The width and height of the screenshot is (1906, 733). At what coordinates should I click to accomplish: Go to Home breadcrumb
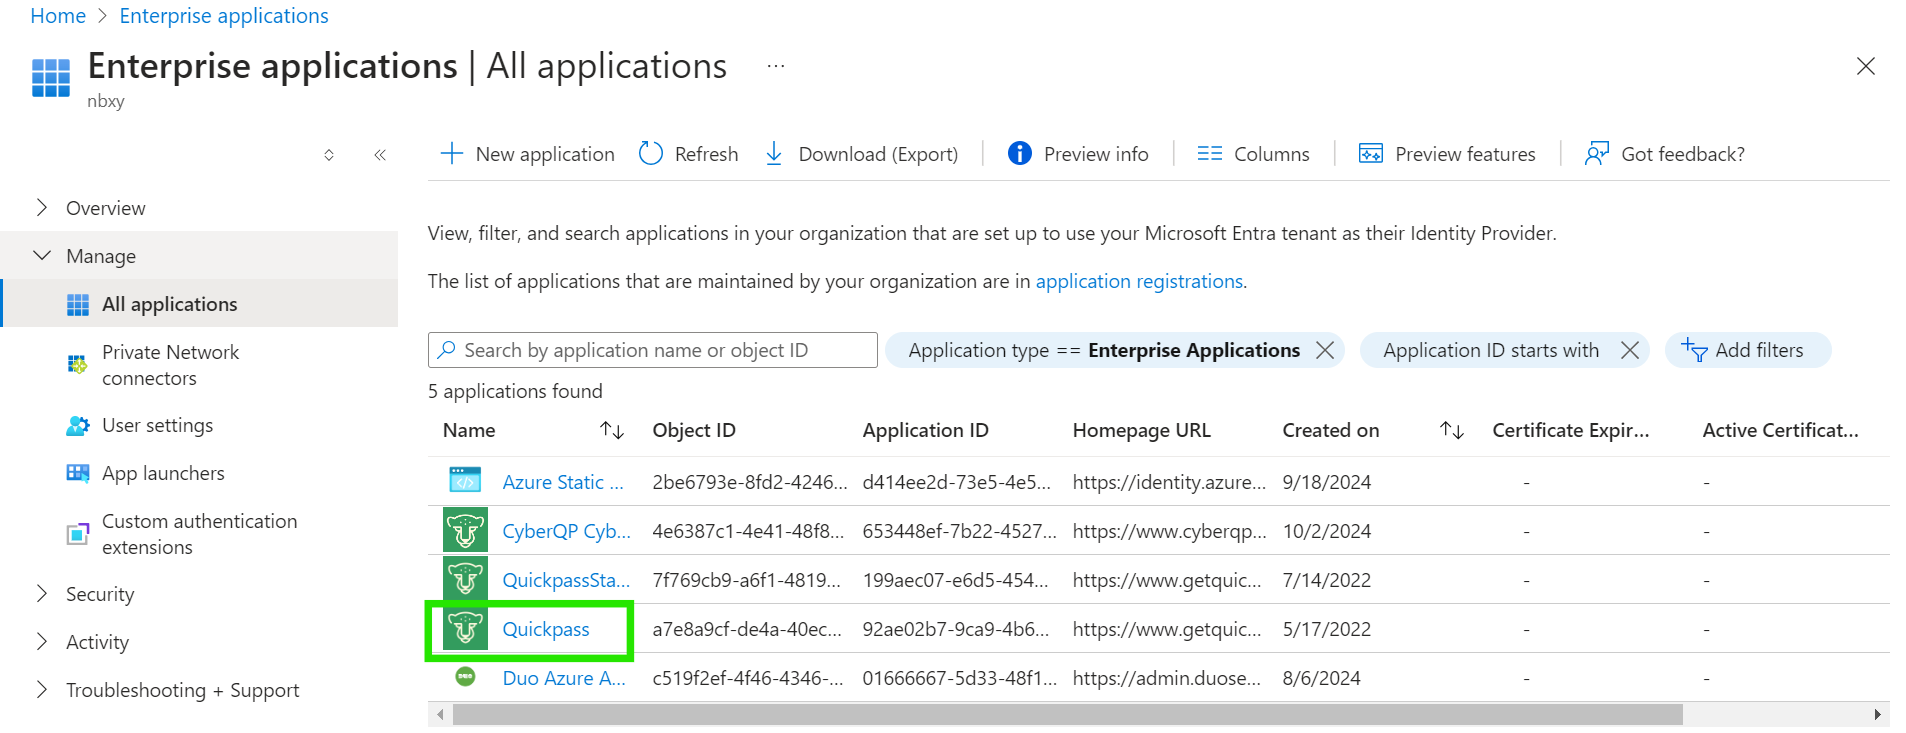58,16
